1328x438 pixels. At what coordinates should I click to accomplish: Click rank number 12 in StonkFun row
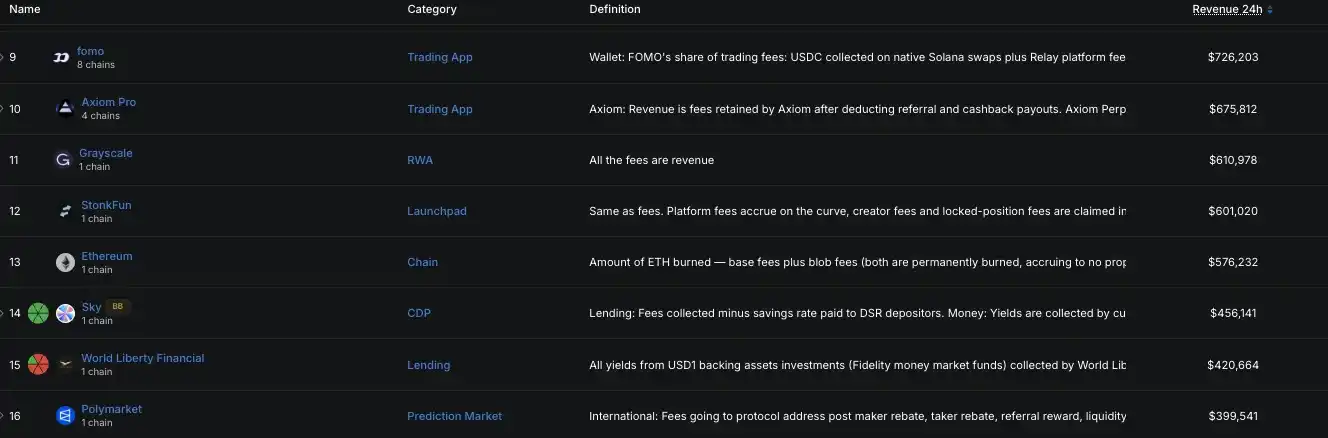tap(14, 211)
